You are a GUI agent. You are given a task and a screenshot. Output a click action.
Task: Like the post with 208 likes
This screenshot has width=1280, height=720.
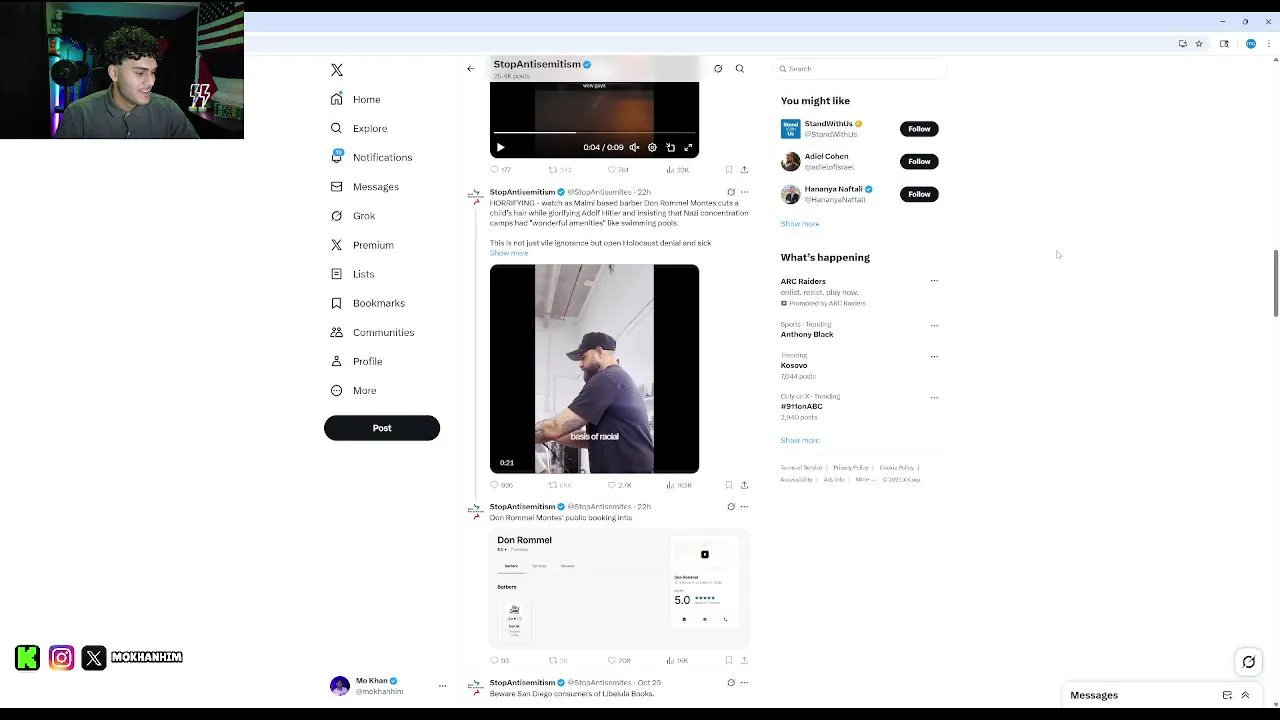pyautogui.click(x=619, y=660)
